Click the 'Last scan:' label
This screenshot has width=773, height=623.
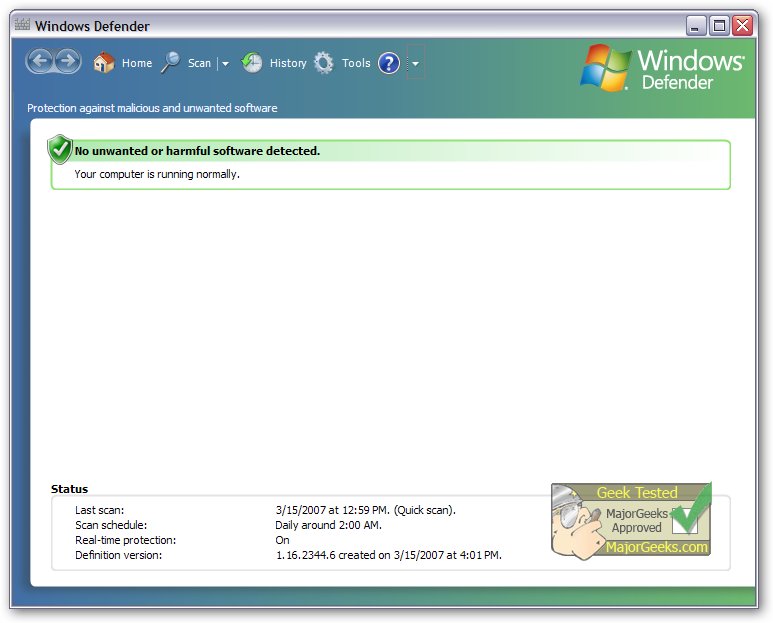100,510
